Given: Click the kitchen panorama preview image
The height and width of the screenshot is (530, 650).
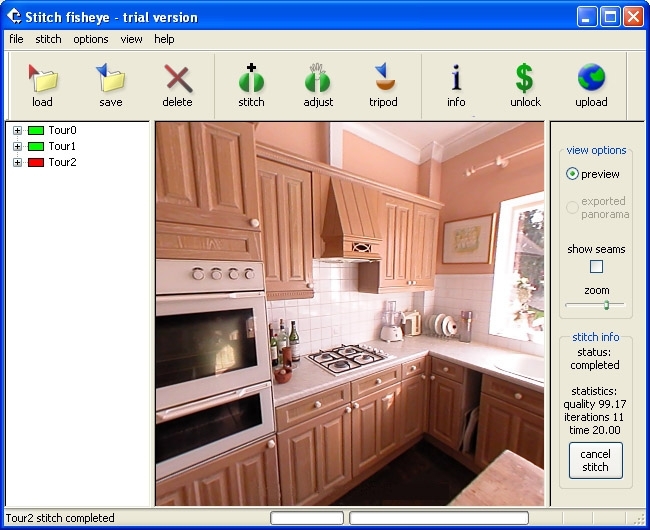Looking at the screenshot, I should [x=350, y=314].
